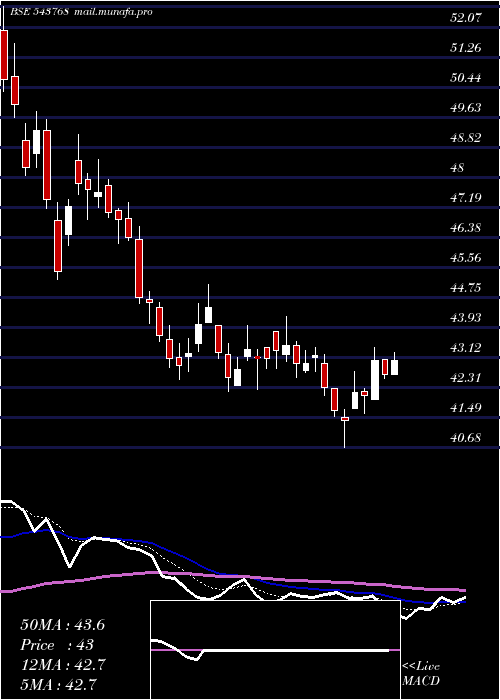The image size is (500, 700).
Task: Click the 49.63 price axis label
Action: (466, 108)
